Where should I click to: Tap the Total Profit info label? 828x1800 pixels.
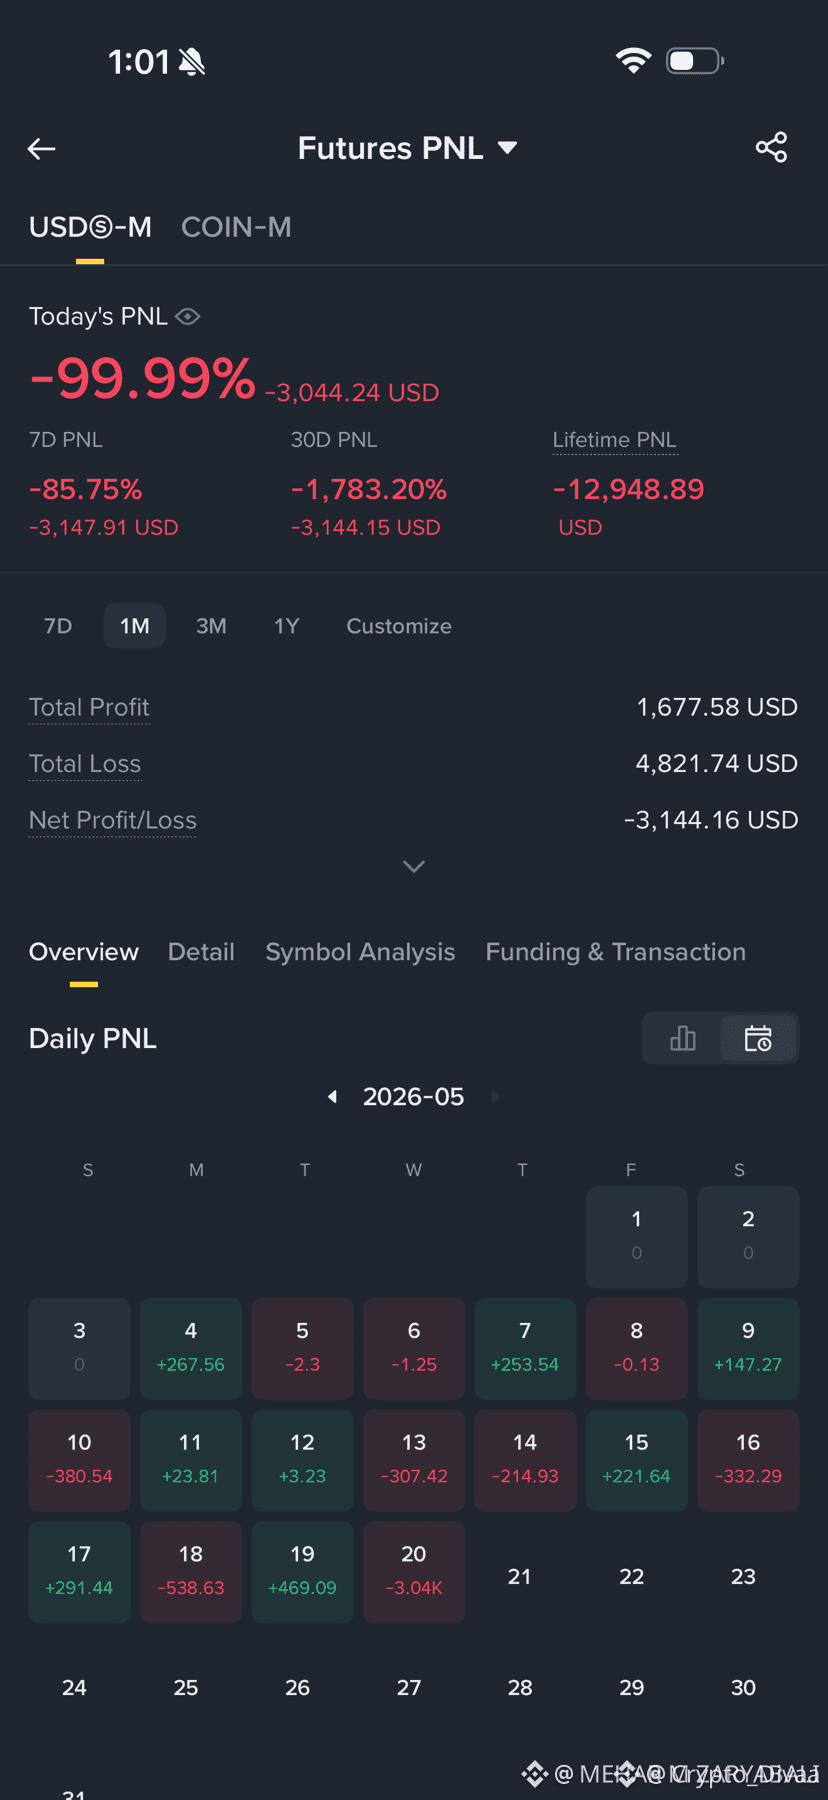coord(89,708)
